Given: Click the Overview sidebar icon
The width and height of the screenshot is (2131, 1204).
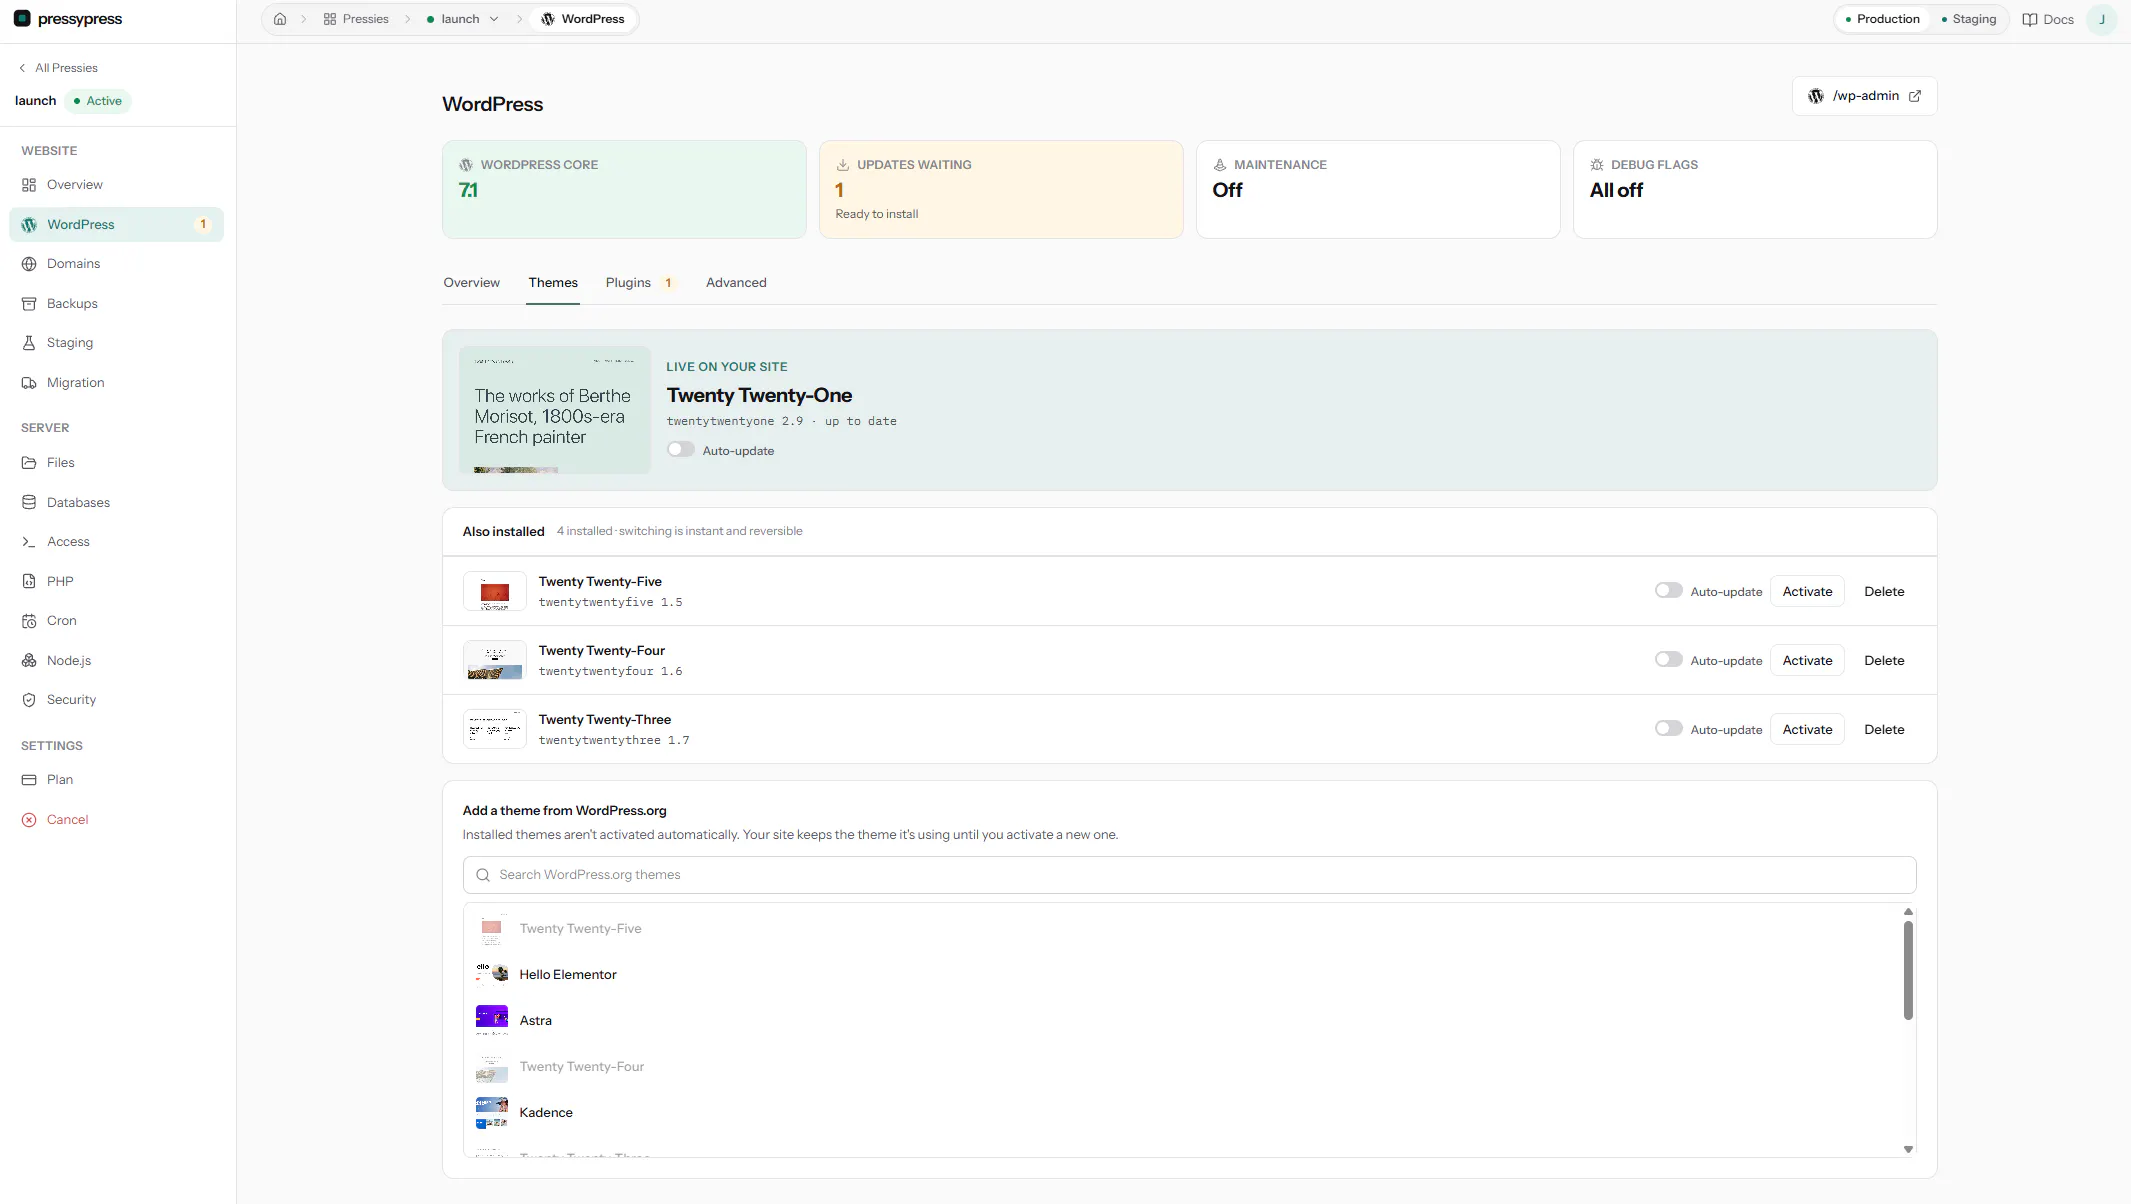Looking at the screenshot, I should click(x=29, y=185).
